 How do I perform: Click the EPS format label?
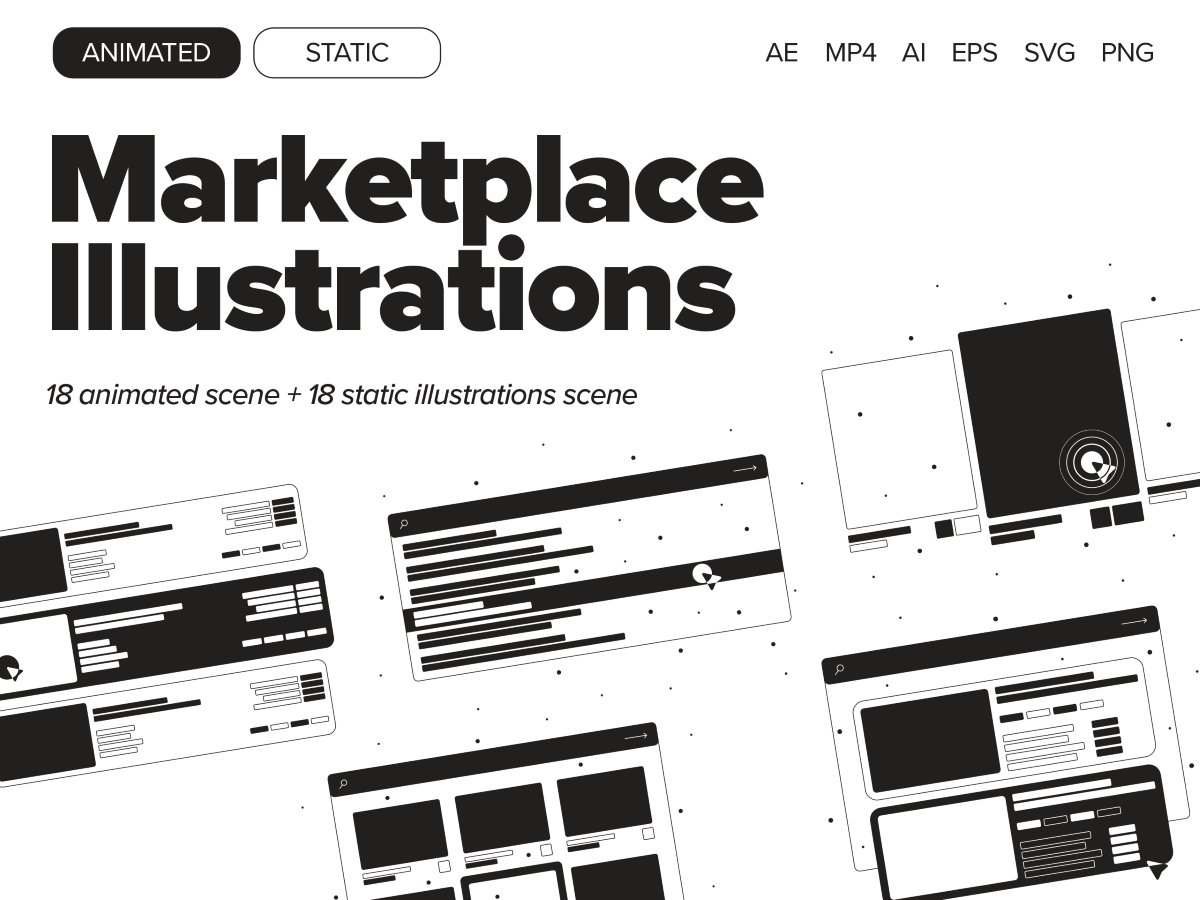click(x=974, y=53)
